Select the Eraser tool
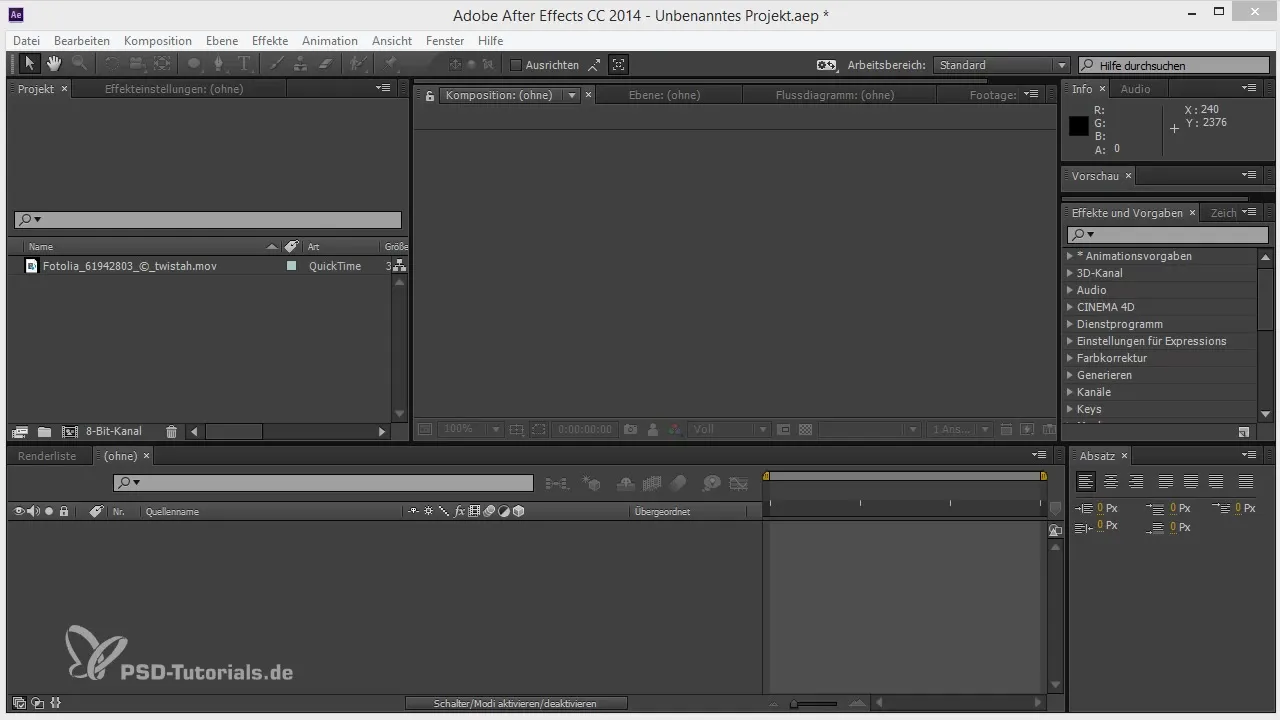The width and height of the screenshot is (1280, 720). click(x=325, y=64)
